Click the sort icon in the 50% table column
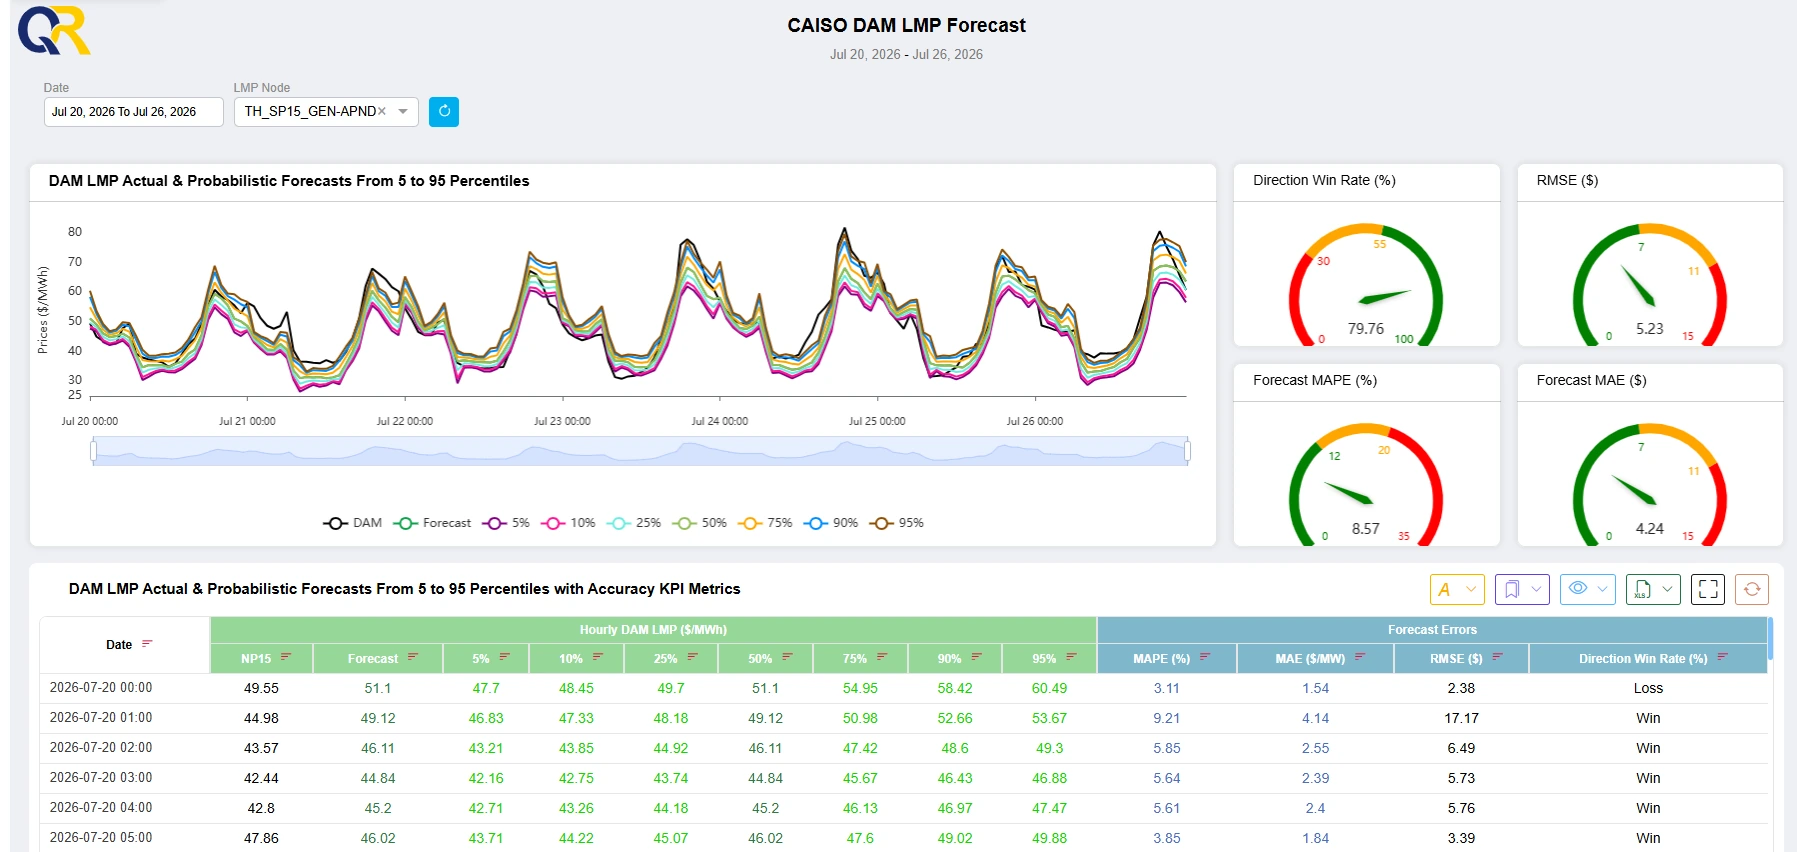 pyautogui.click(x=787, y=658)
